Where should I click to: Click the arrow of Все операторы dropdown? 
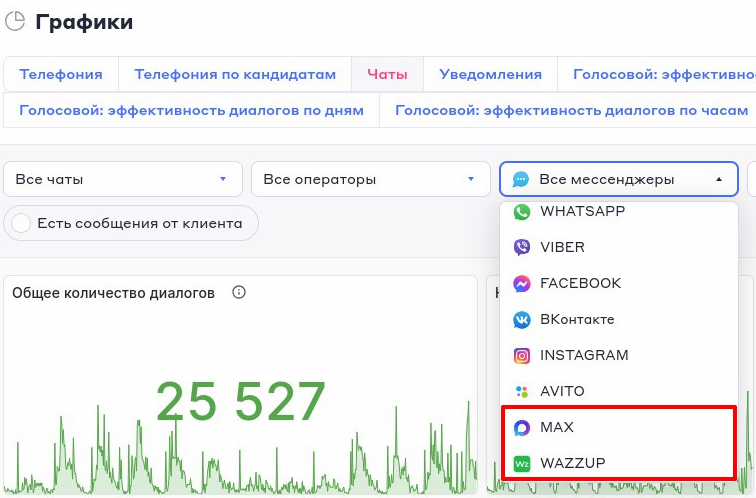click(x=471, y=179)
